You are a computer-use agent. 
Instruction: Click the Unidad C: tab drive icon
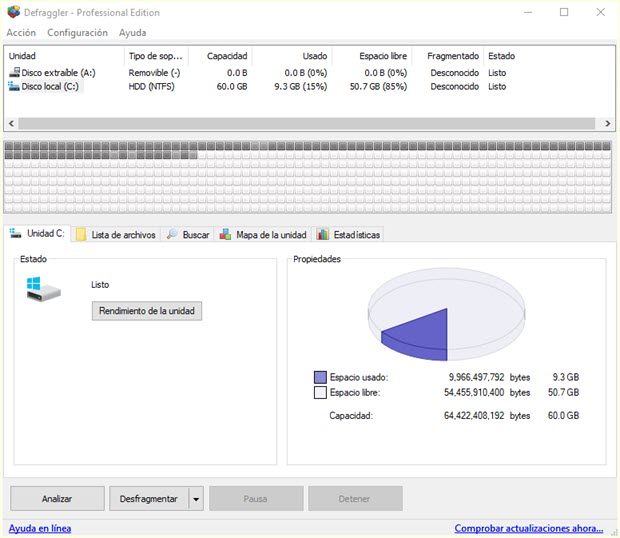point(16,233)
